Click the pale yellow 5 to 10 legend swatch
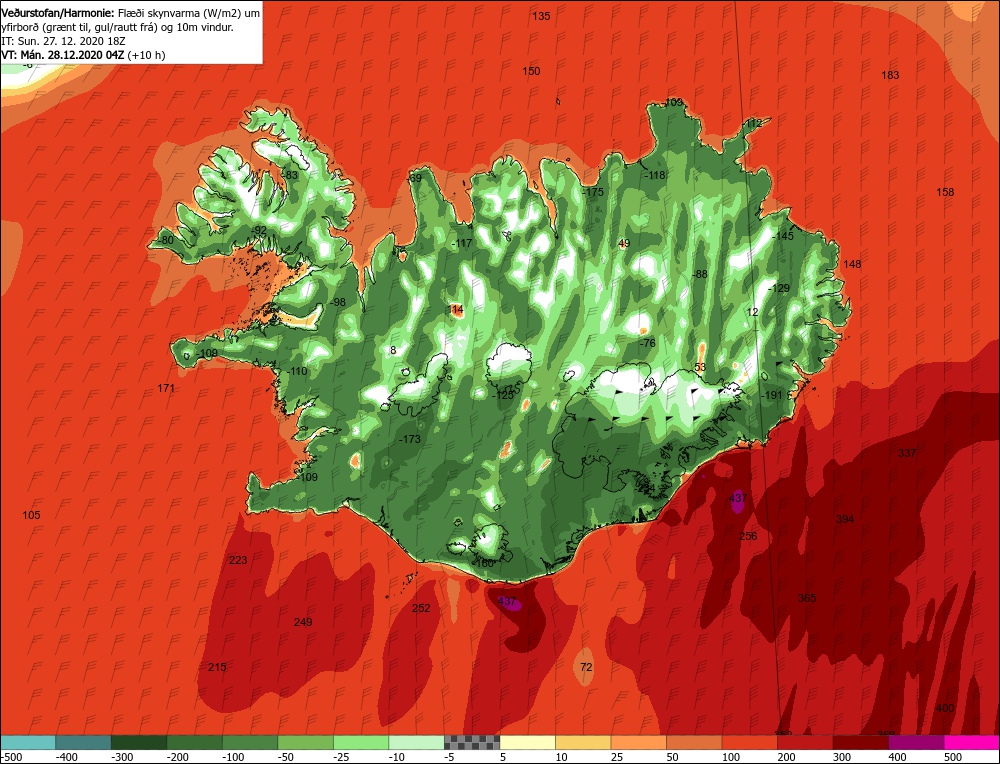 pyautogui.click(x=527, y=742)
